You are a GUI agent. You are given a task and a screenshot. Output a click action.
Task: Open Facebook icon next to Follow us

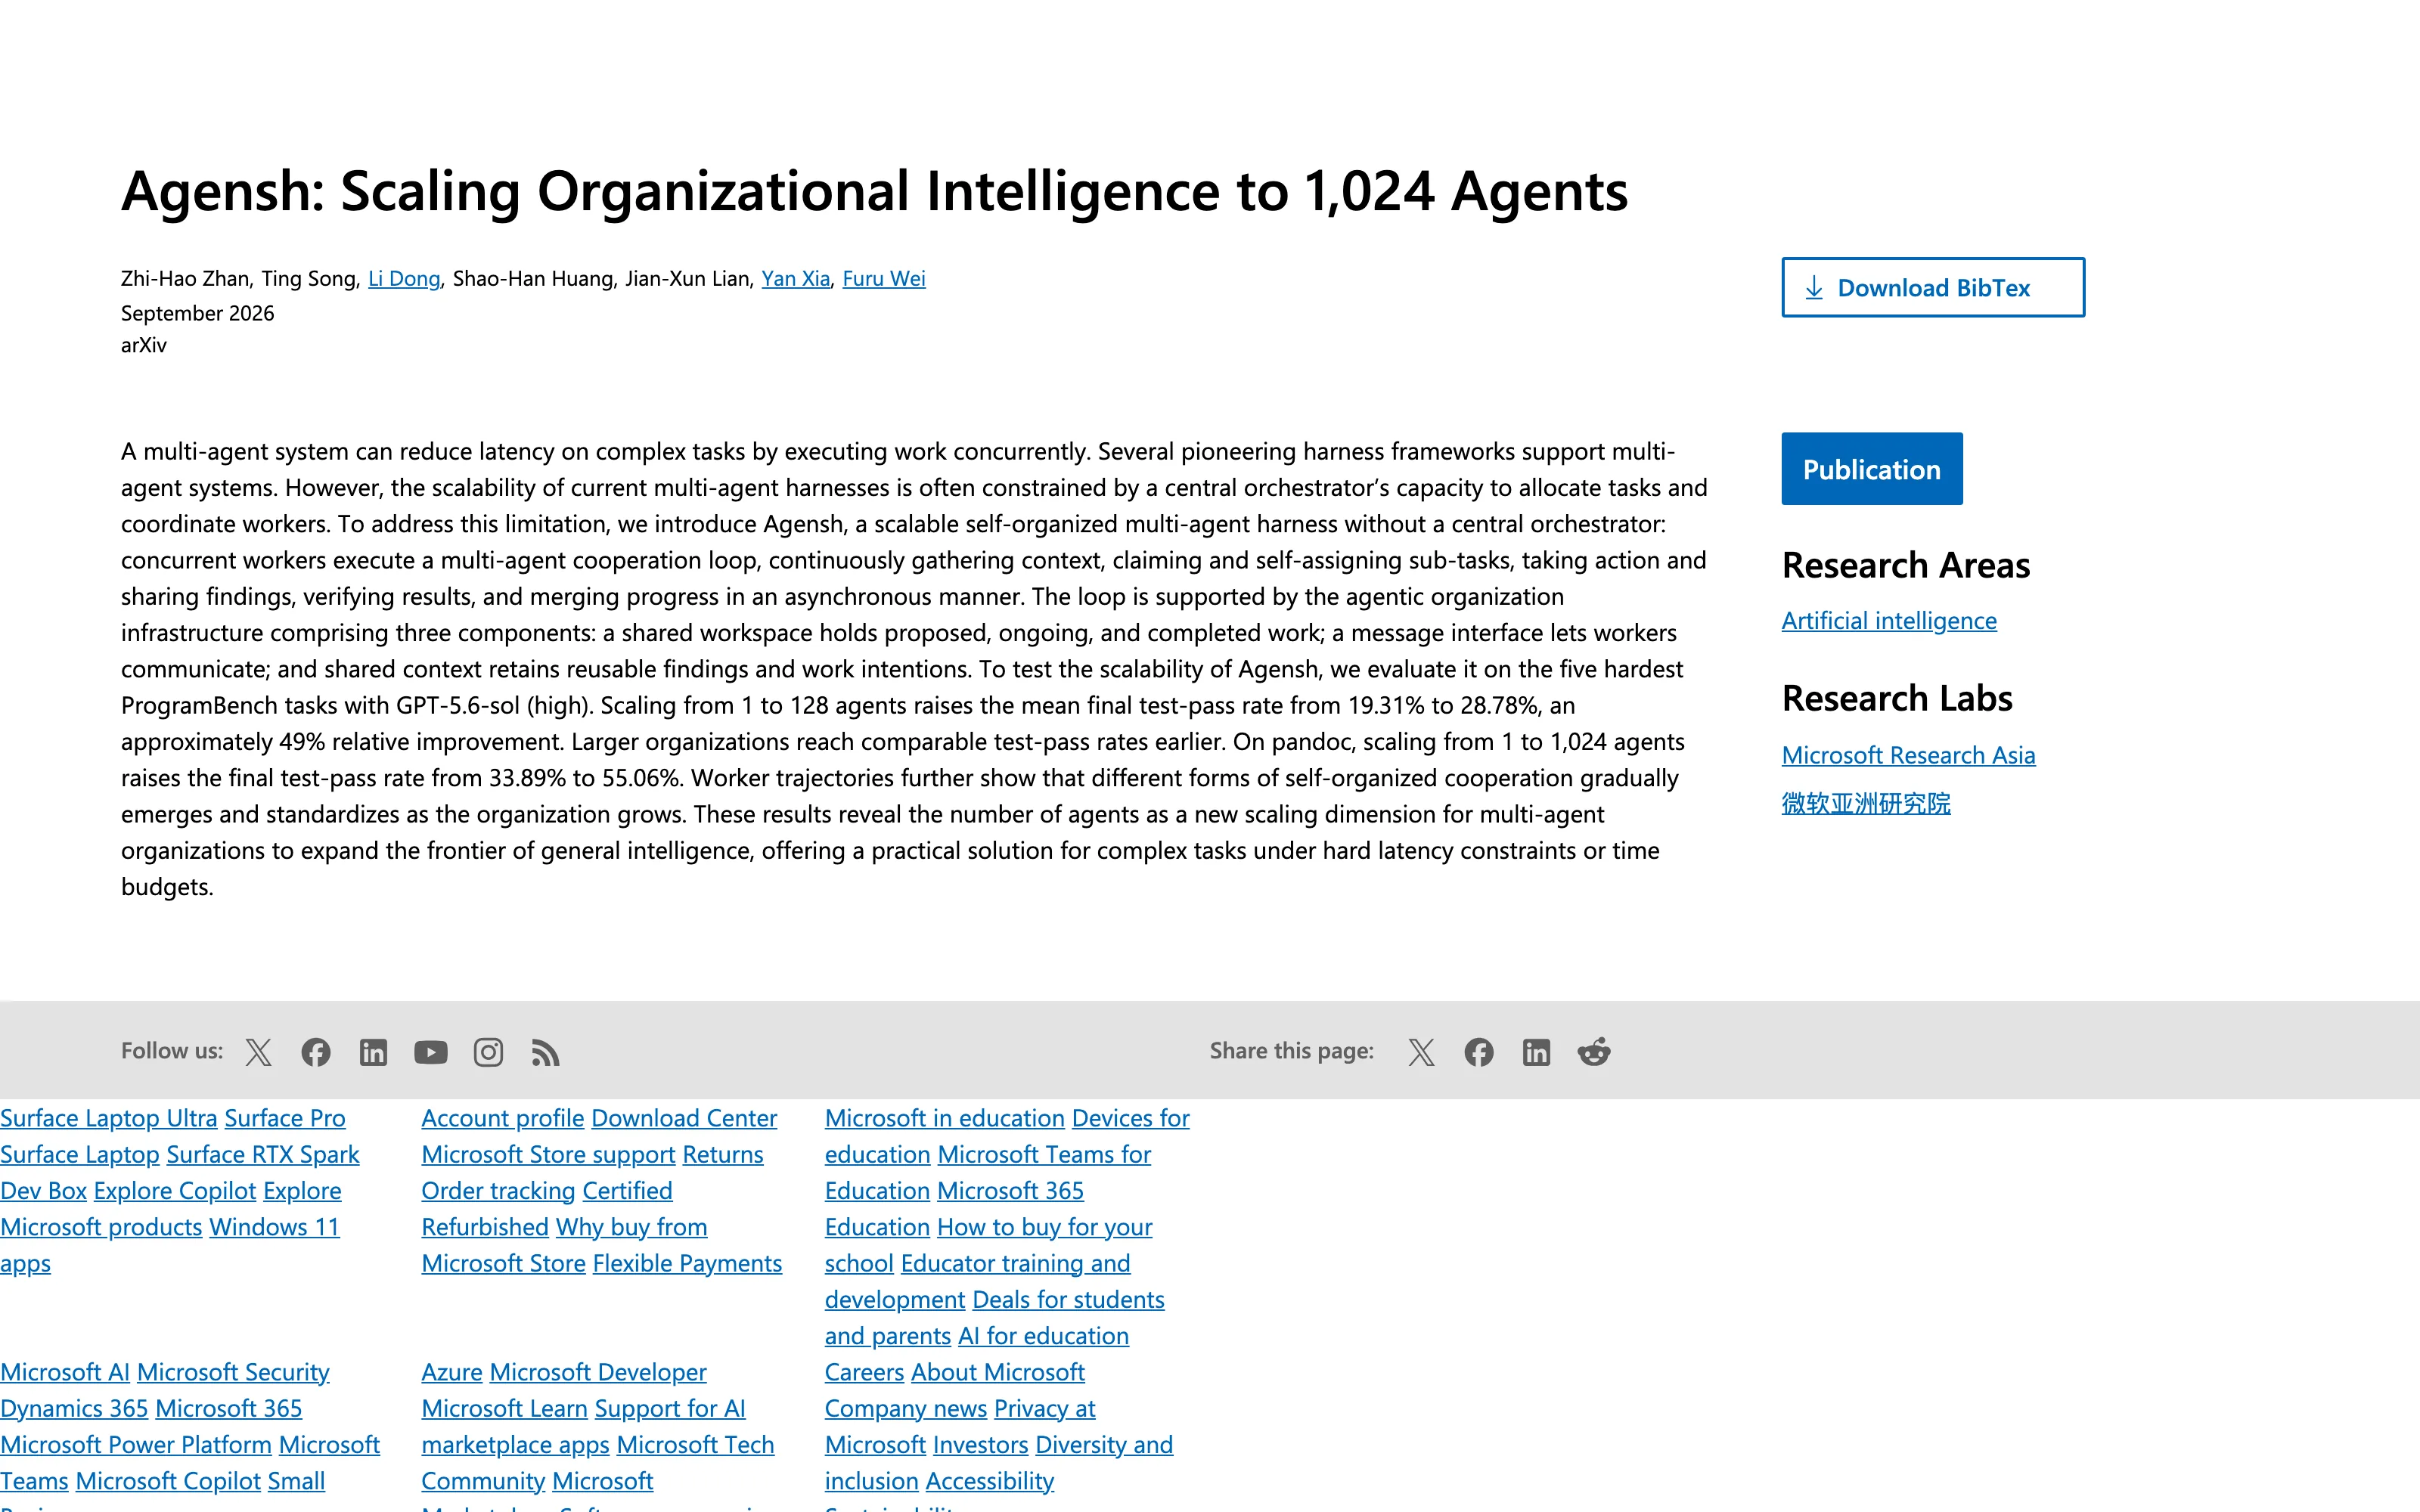tap(316, 1052)
